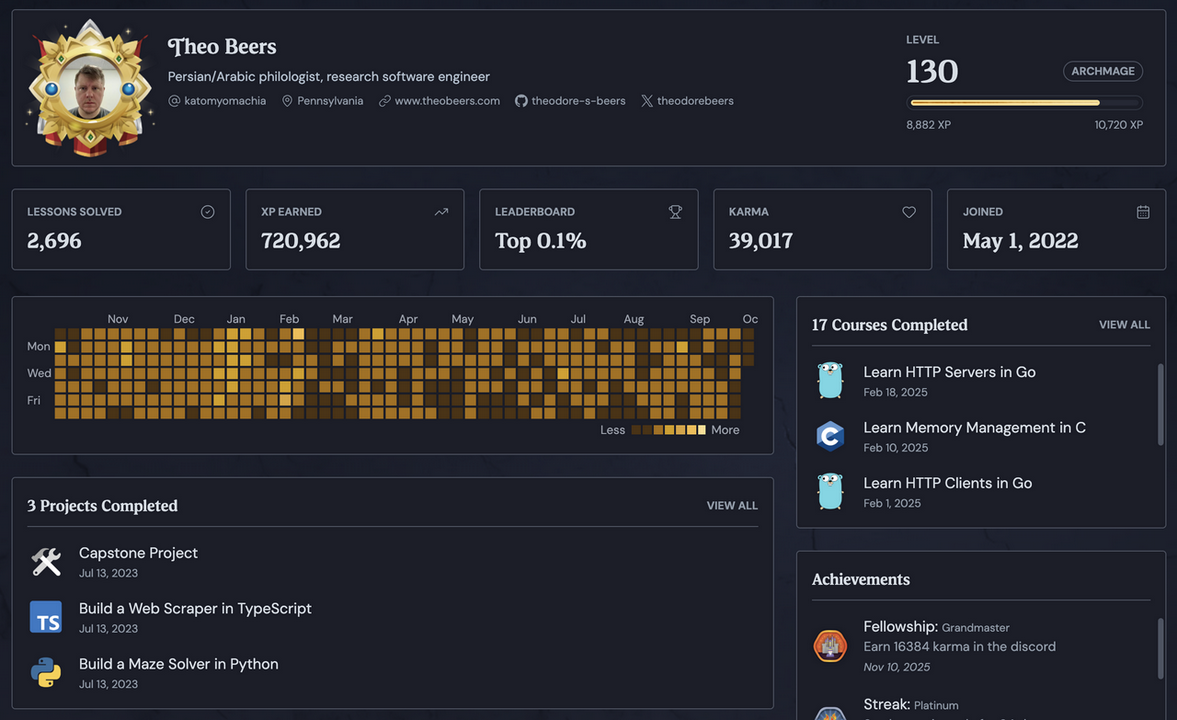
Task: Click the Wed row label in heatmap
Action: tap(39, 373)
